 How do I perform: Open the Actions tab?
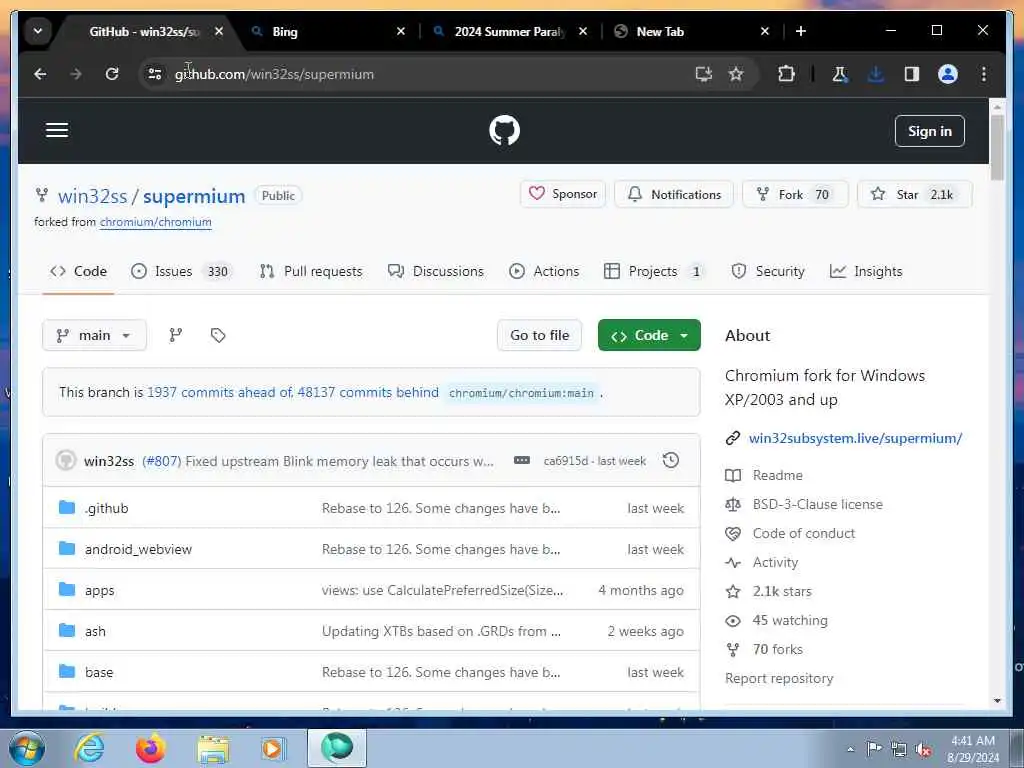[544, 271]
